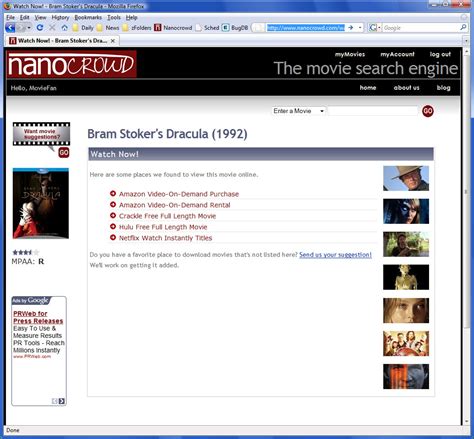The width and height of the screenshot is (474, 439).
Task: Open the blue-toned face thumbnail
Action: point(406,211)
